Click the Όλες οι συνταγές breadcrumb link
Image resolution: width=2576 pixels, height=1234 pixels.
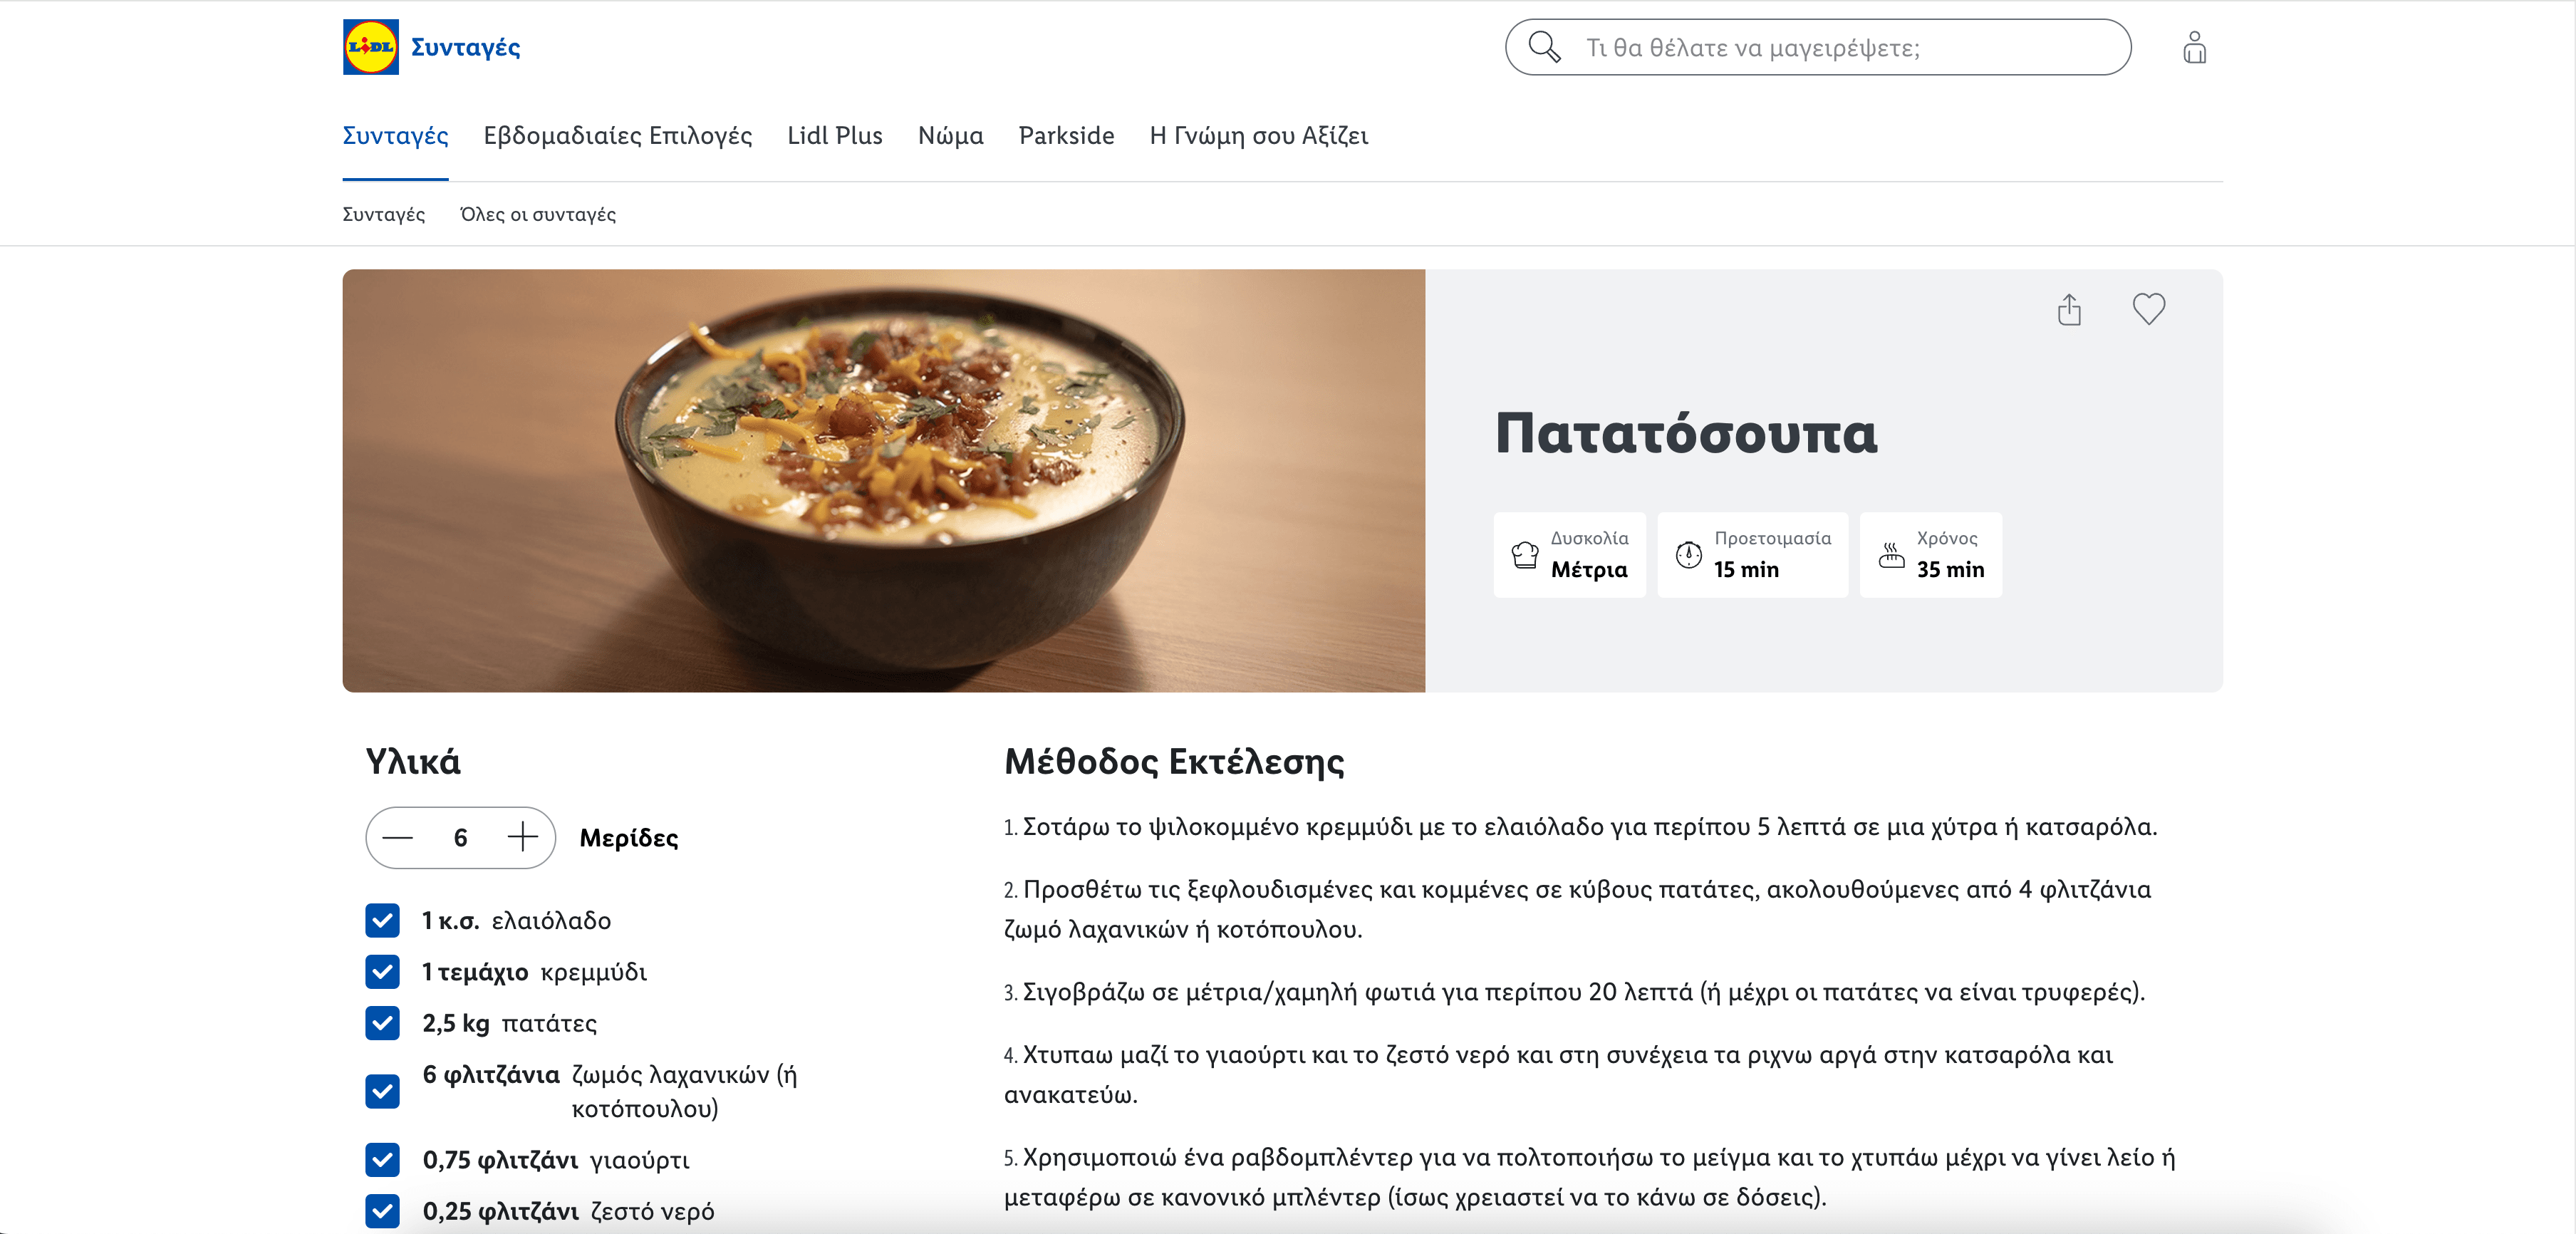click(537, 214)
